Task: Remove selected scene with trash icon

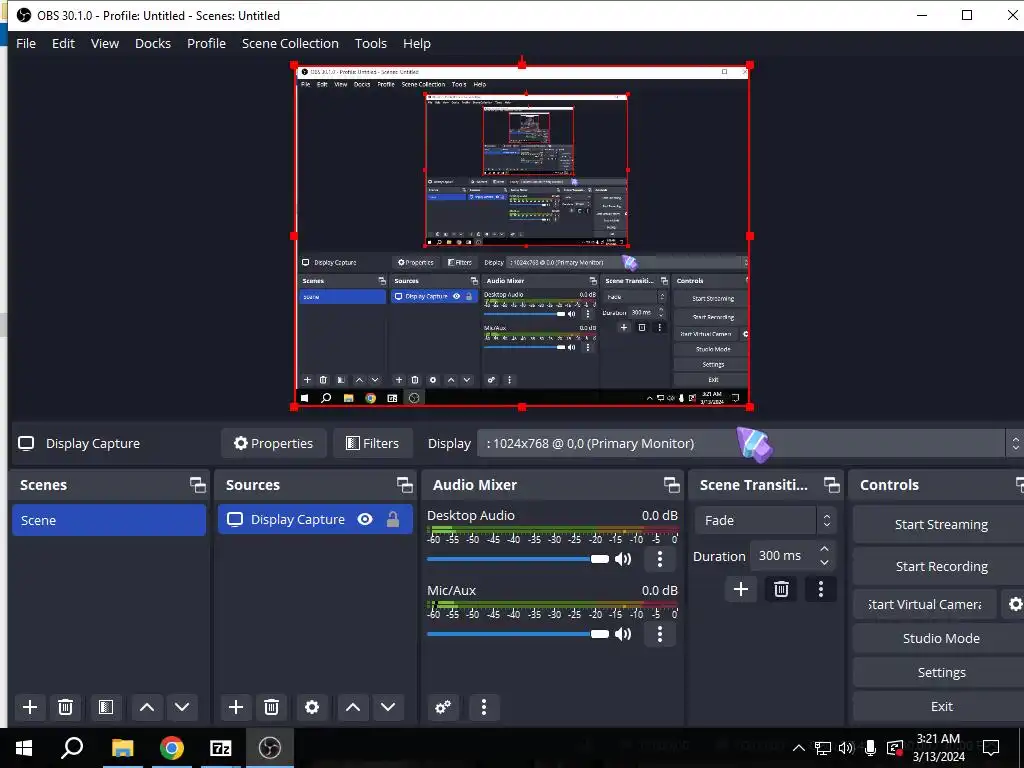Action: point(65,707)
